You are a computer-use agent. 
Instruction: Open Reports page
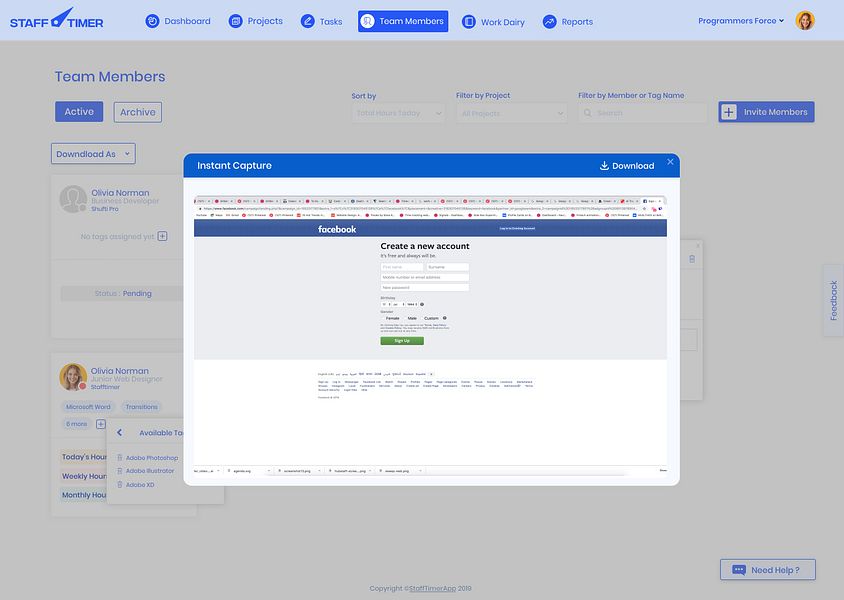567,22
